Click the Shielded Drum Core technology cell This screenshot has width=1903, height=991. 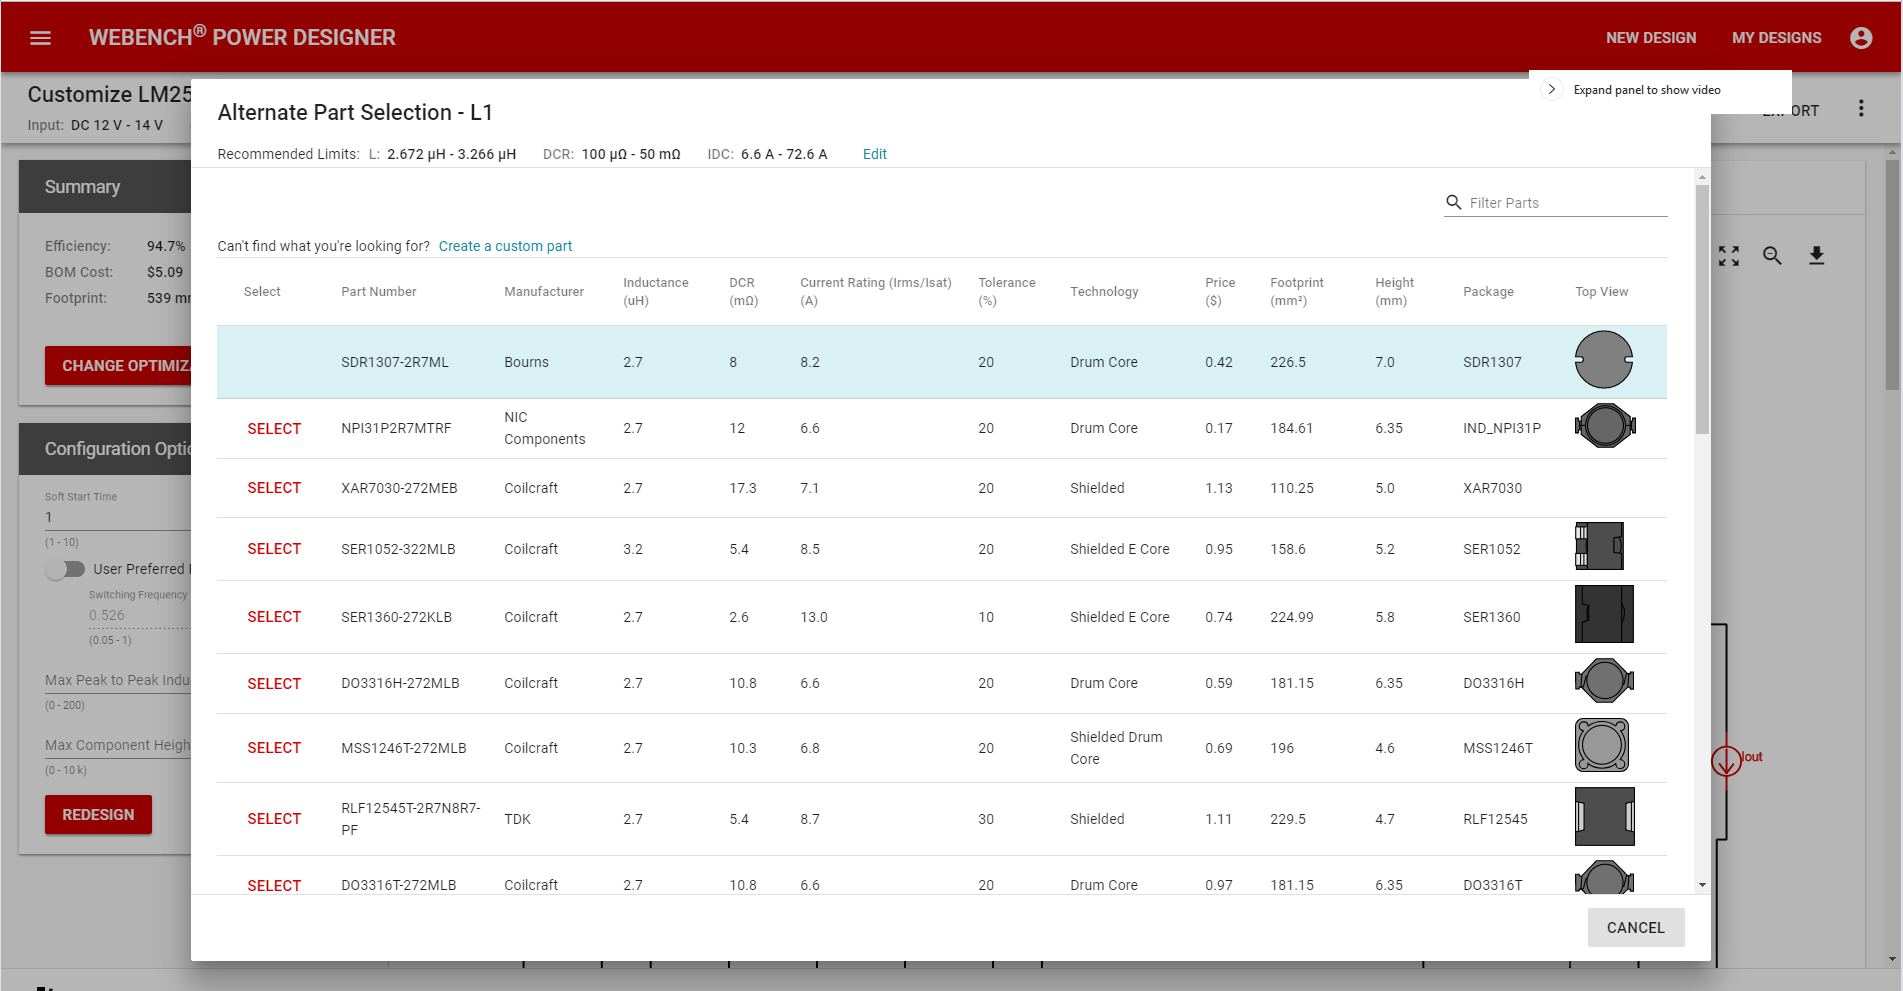pos(1116,748)
